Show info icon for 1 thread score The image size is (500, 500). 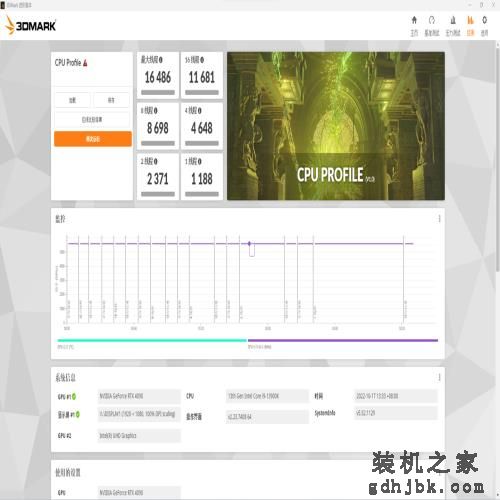(199, 162)
